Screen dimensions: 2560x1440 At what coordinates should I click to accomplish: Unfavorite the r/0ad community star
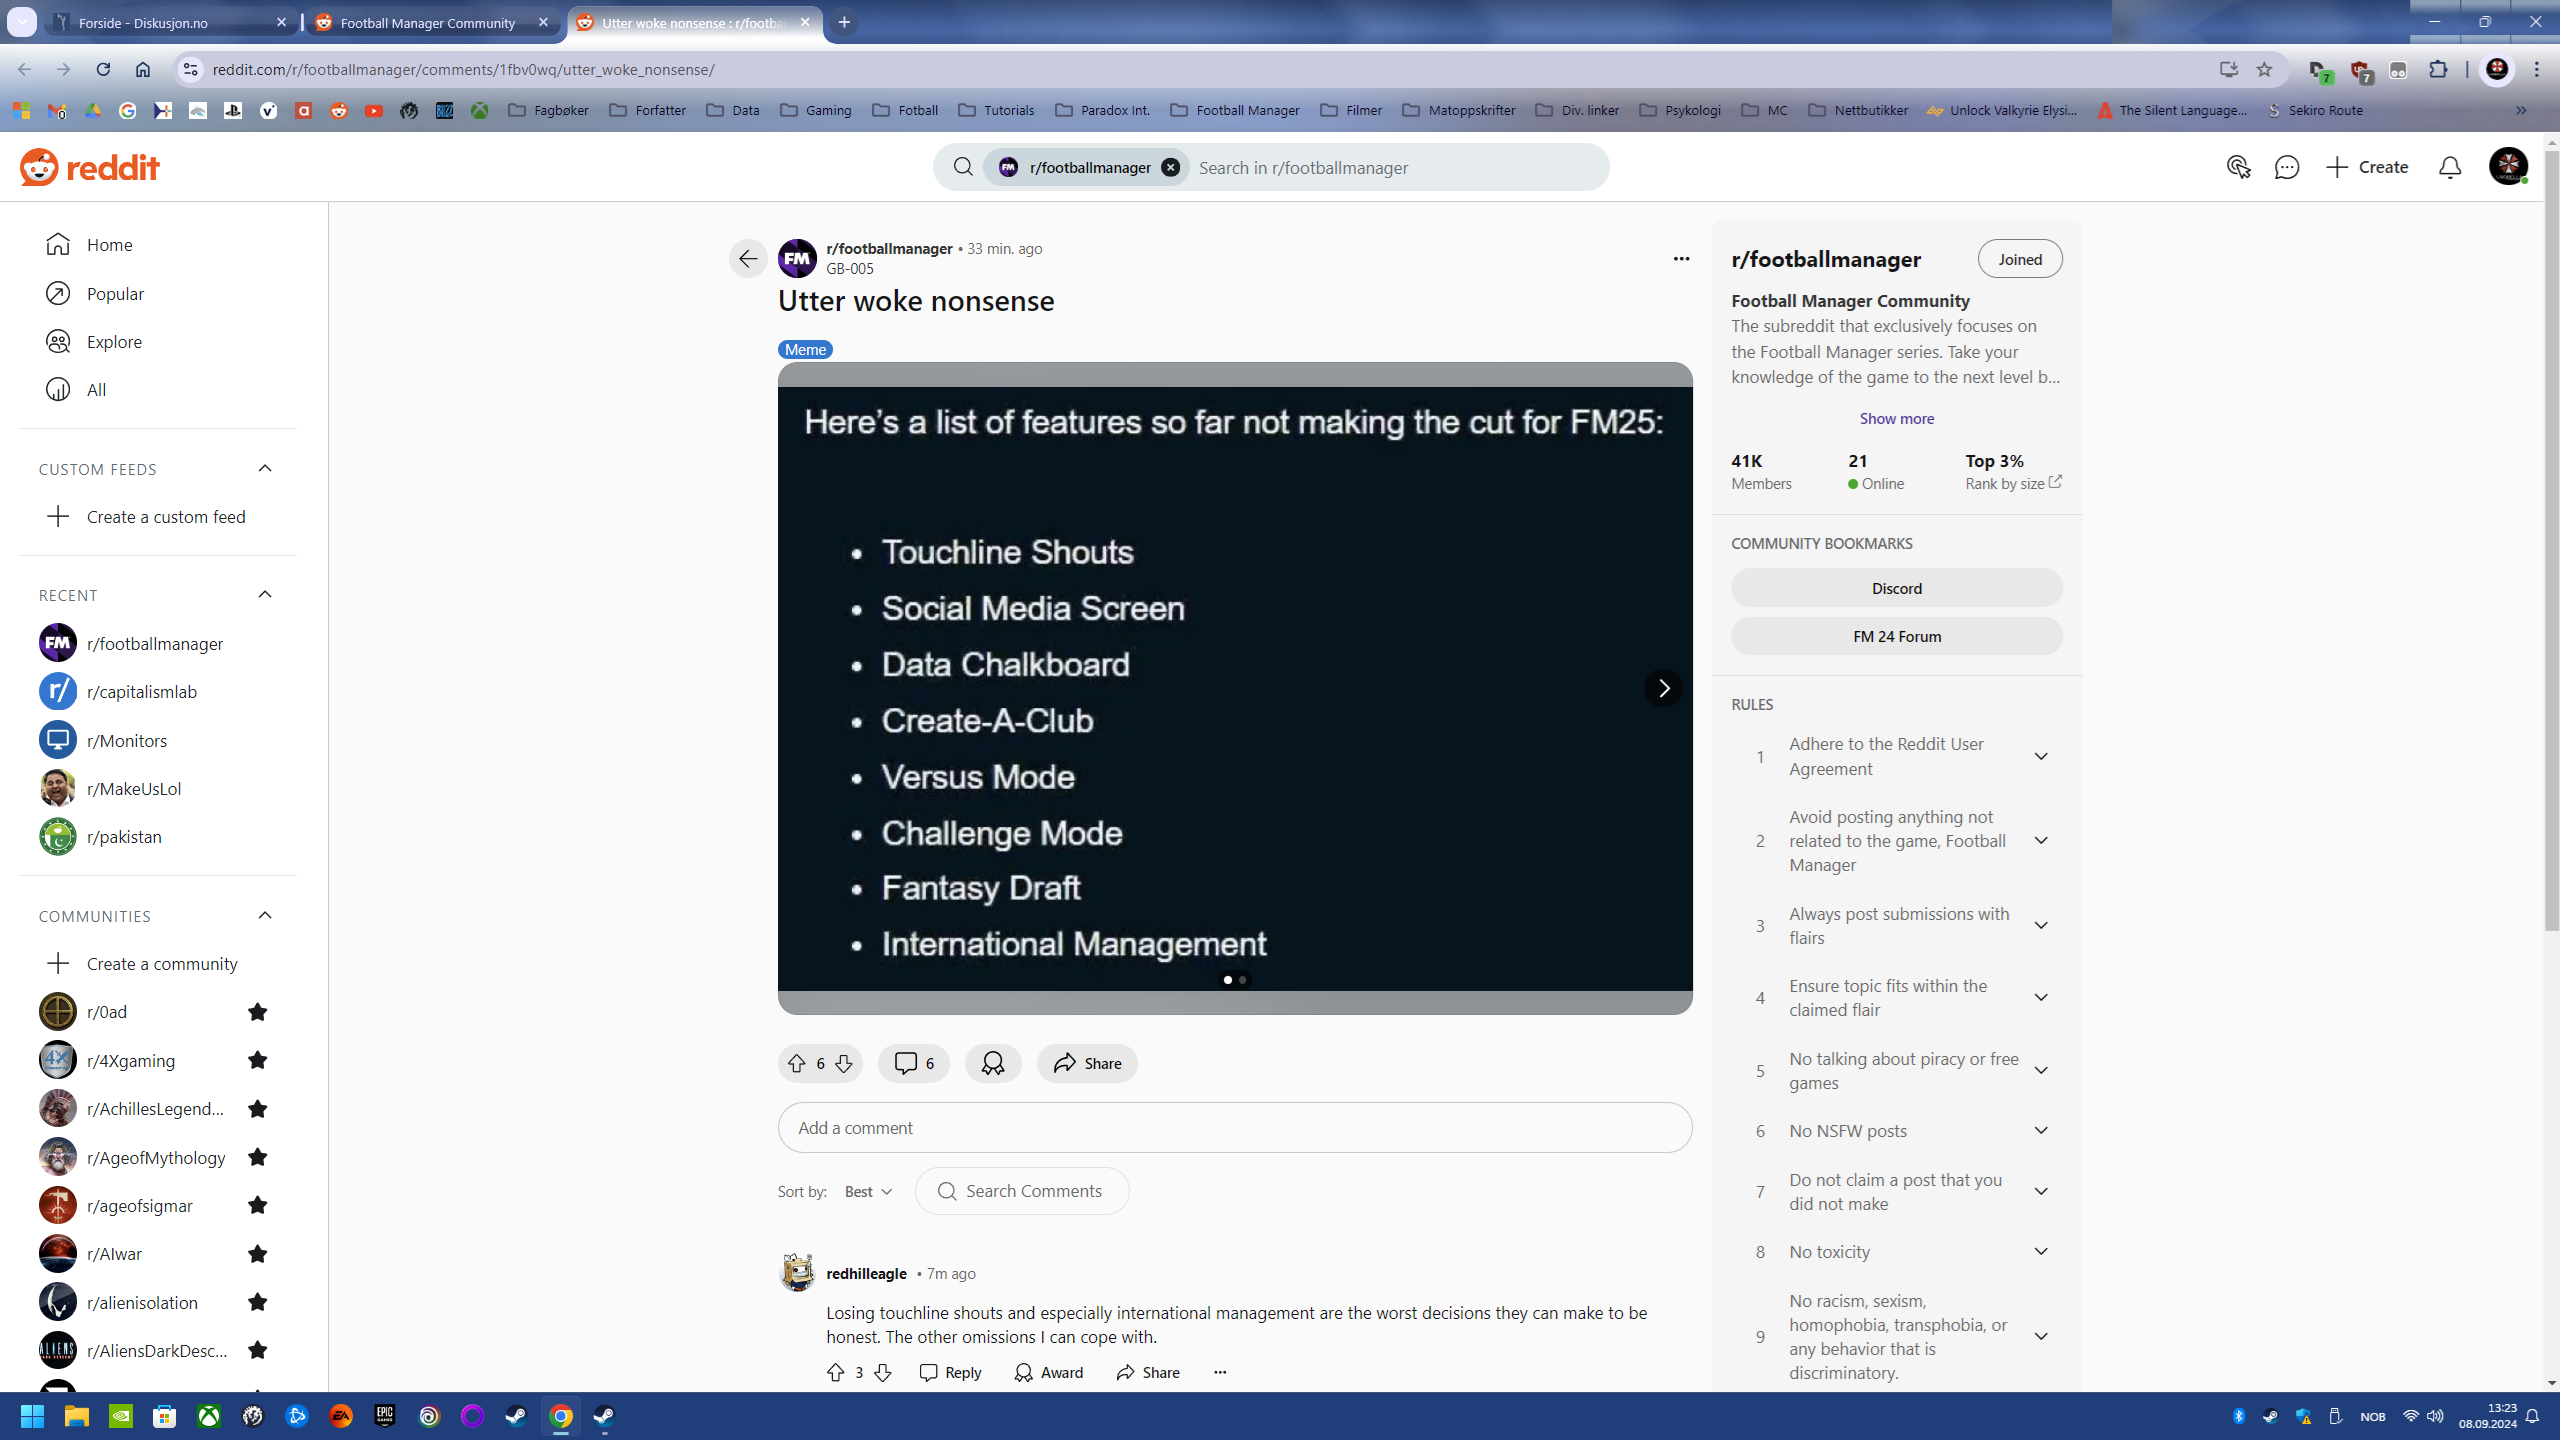257,1012
